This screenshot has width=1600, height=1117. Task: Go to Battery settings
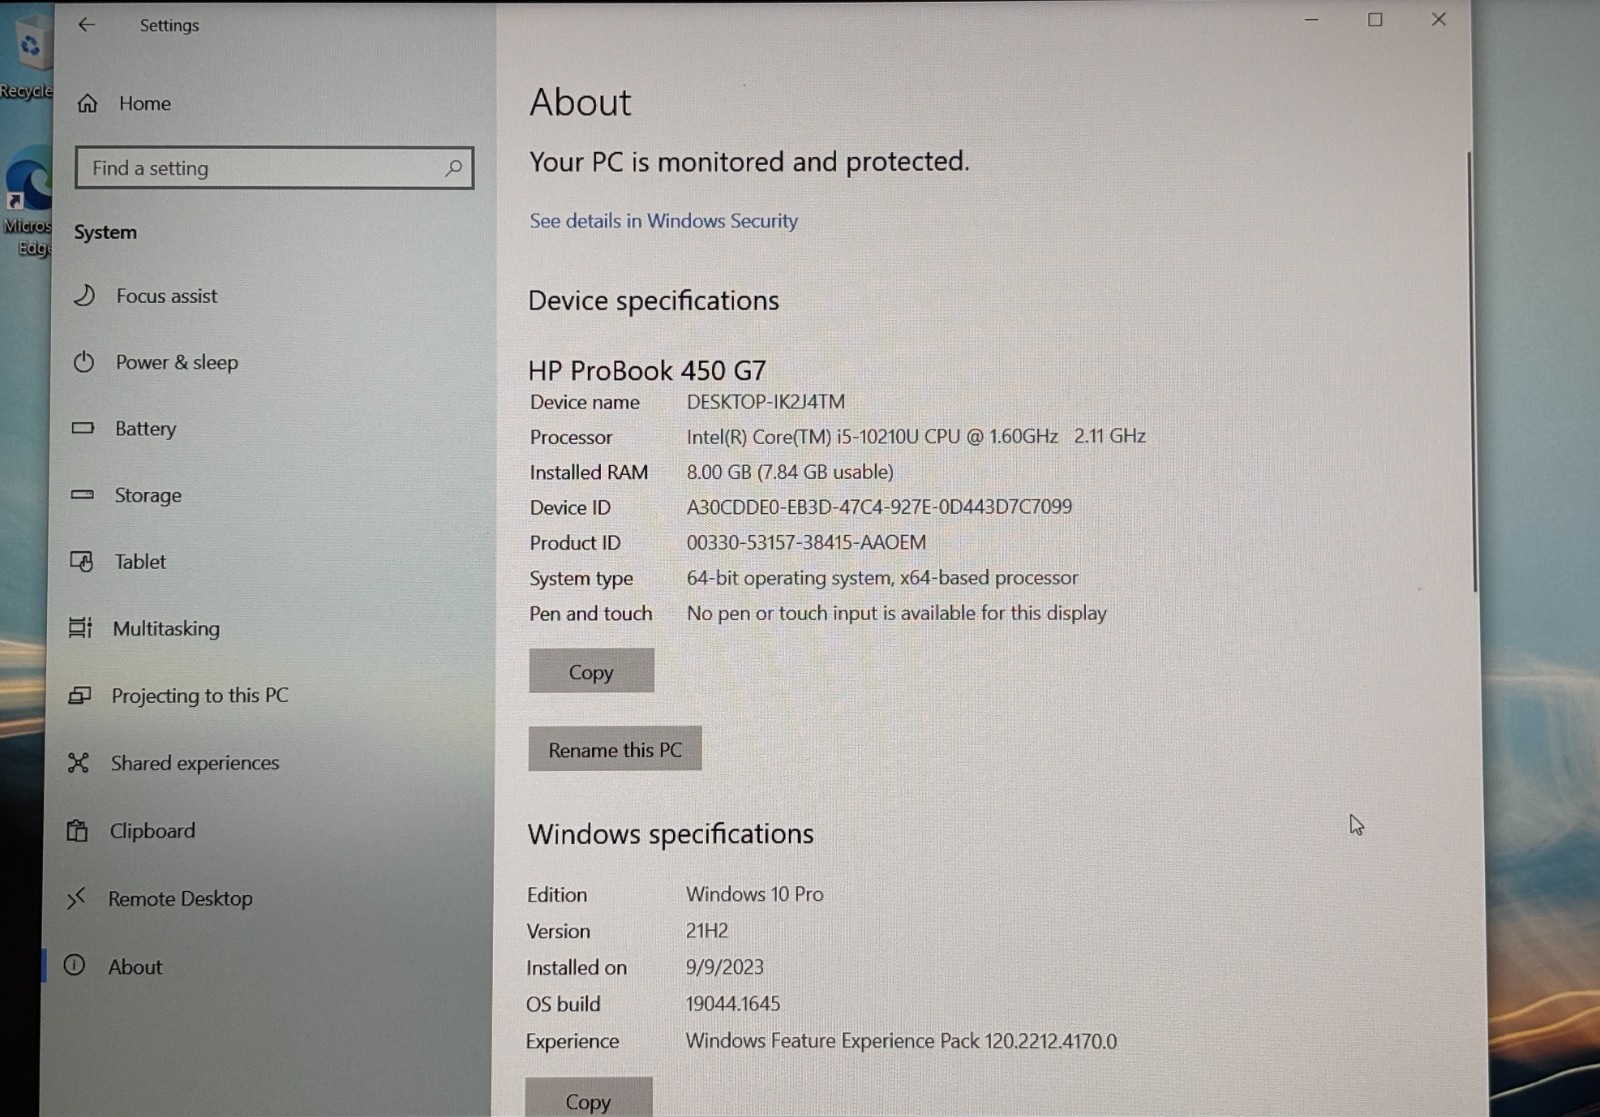(145, 429)
